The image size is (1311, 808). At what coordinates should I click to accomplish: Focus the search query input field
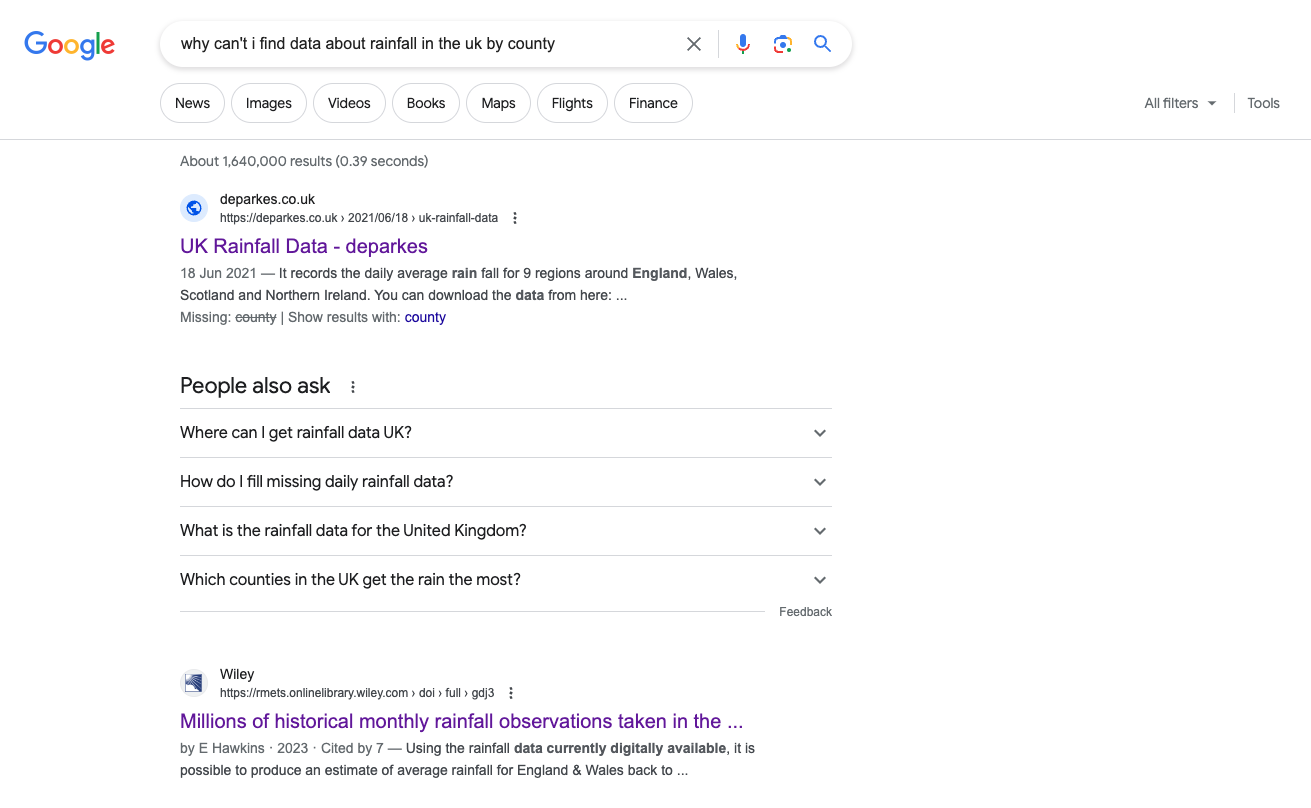pyautogui.click(x=420, y=44)
